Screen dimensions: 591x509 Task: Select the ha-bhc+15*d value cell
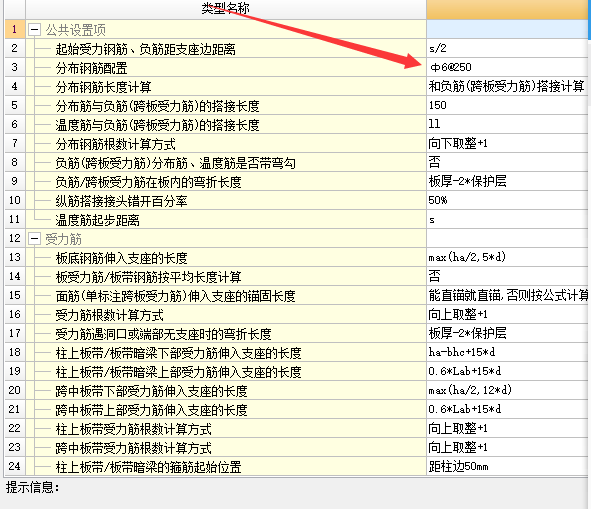coord(507,352)
